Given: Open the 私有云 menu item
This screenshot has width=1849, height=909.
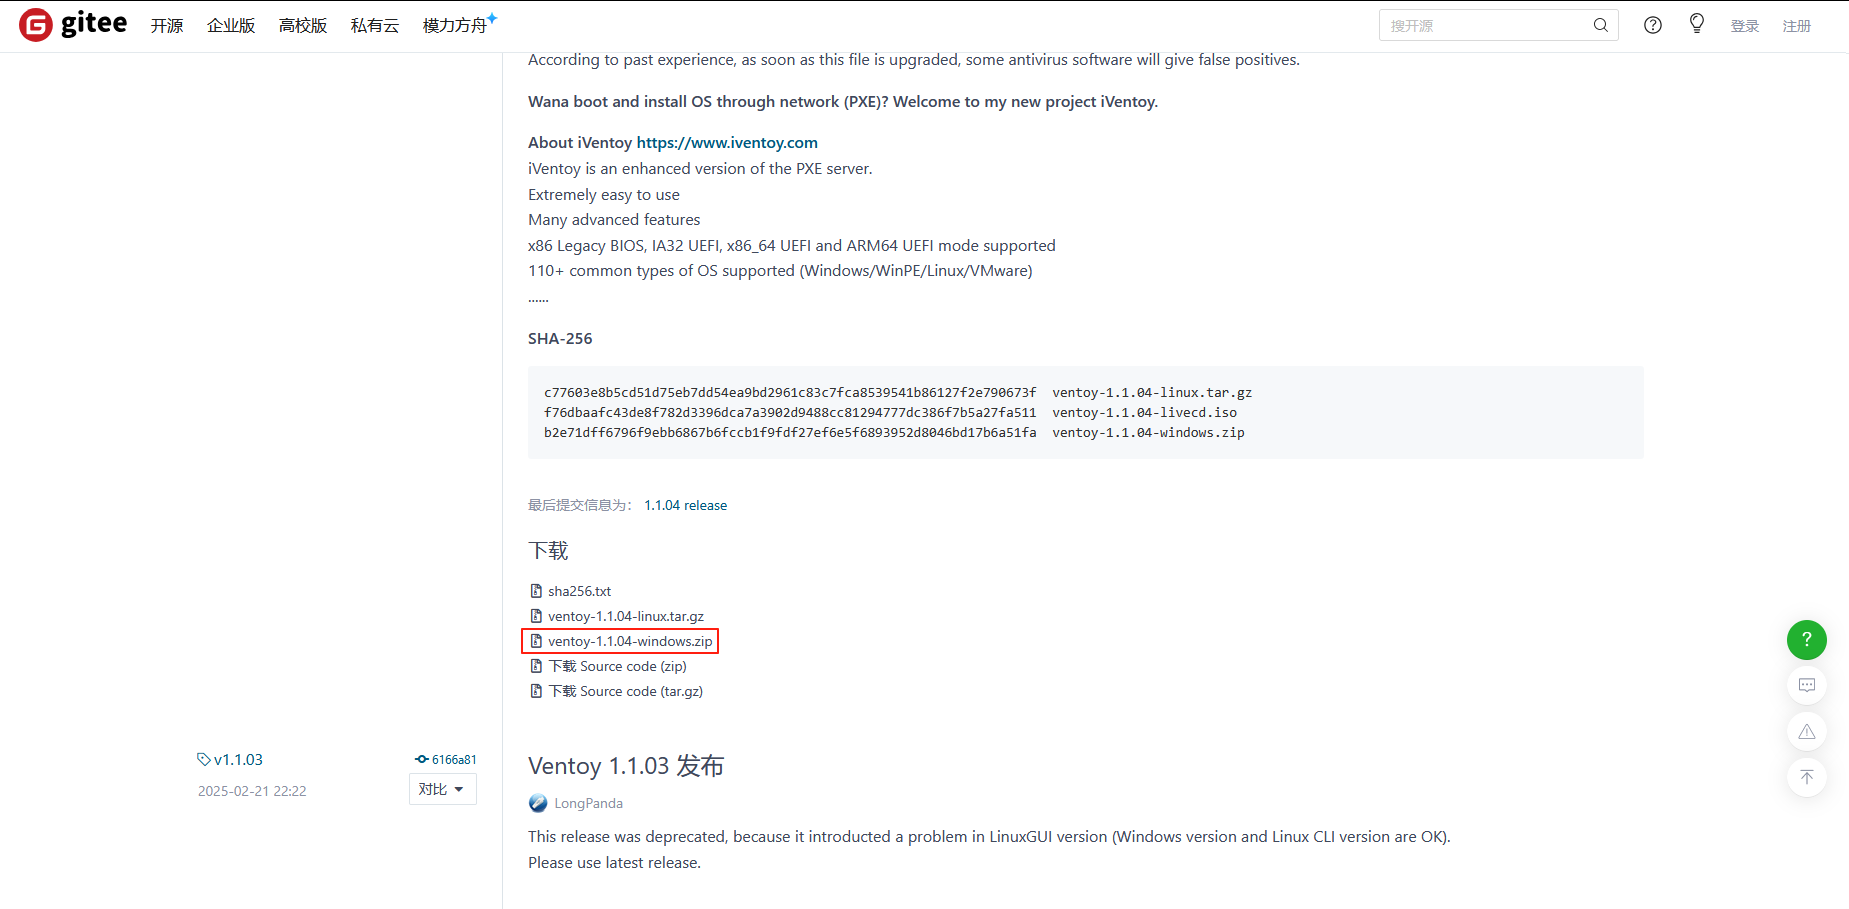Looking at the screenshot, I should pos(375,26).
